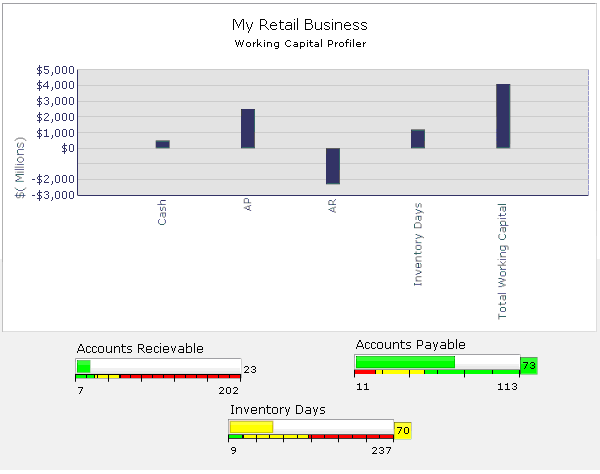Click the Accounts Recievable value 23
The width and height of the screenshot is (600, 474).
tap(250, 369)
